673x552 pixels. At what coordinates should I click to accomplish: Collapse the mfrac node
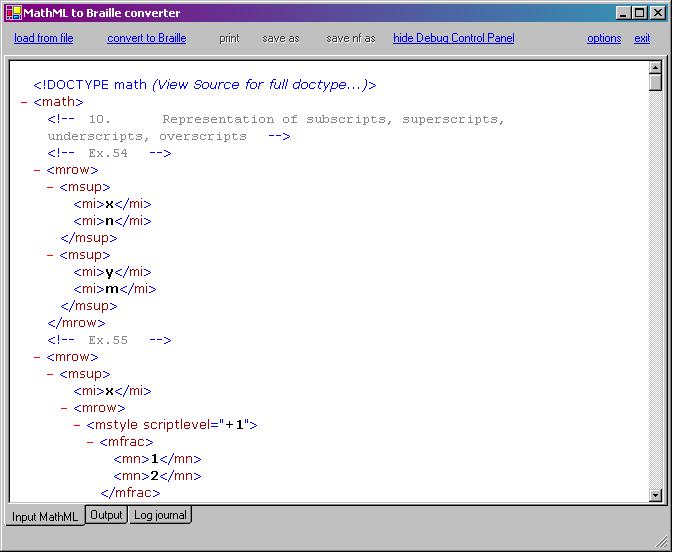(x=90, y=442)
